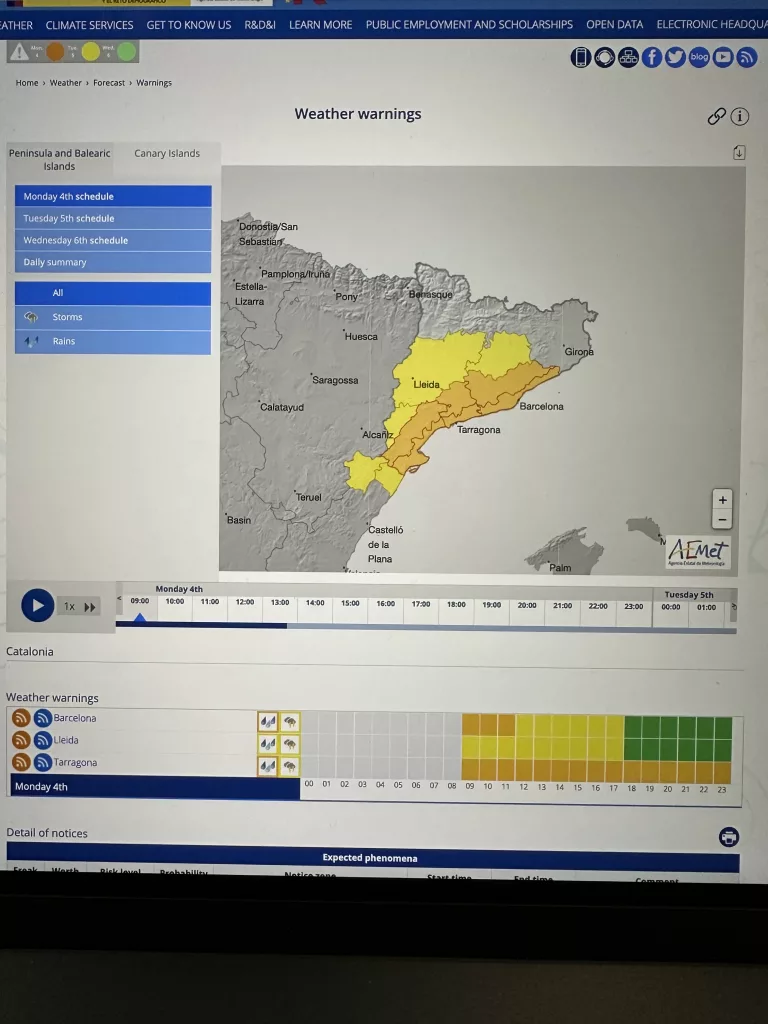The image size is (768, 1024).
Task: Click the print icon near notices
Action: [x=729, y=837]
